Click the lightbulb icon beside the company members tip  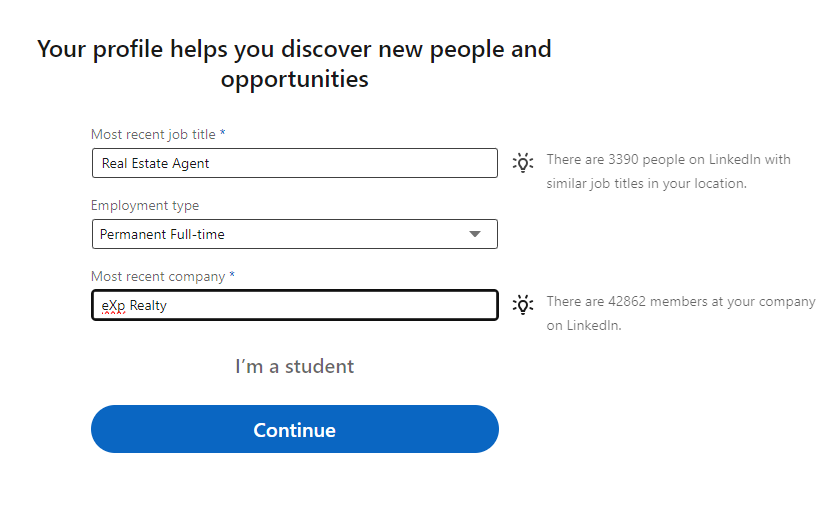coord(522,304)
